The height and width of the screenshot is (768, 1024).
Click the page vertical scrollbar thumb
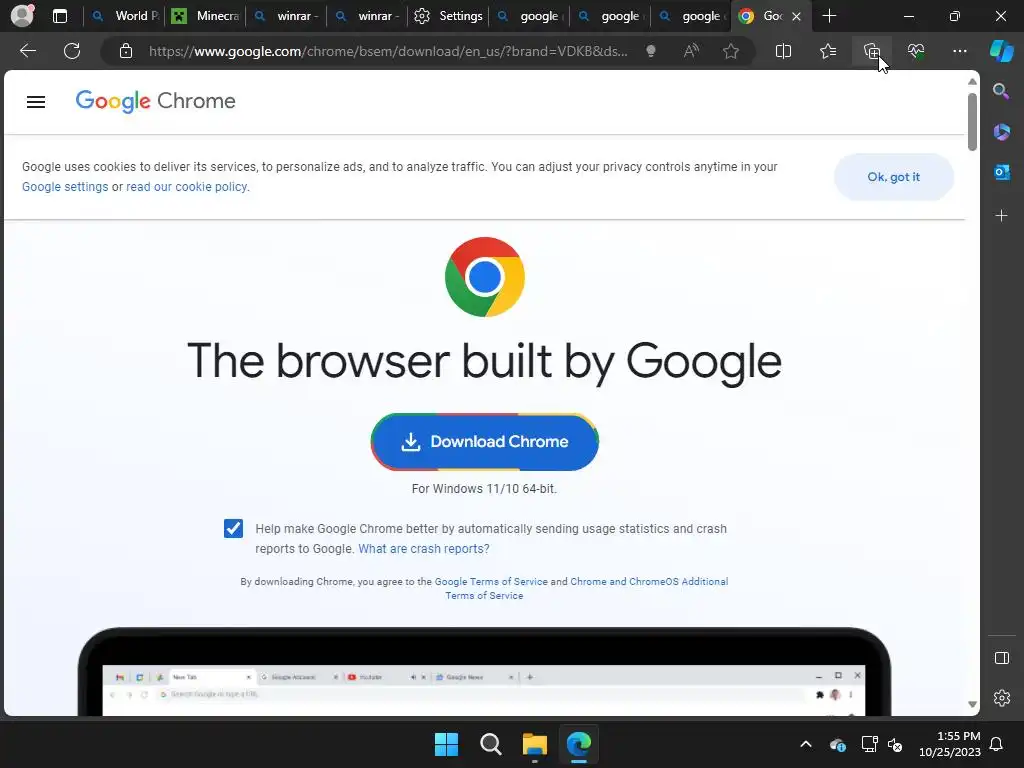(x=972, y=122)
